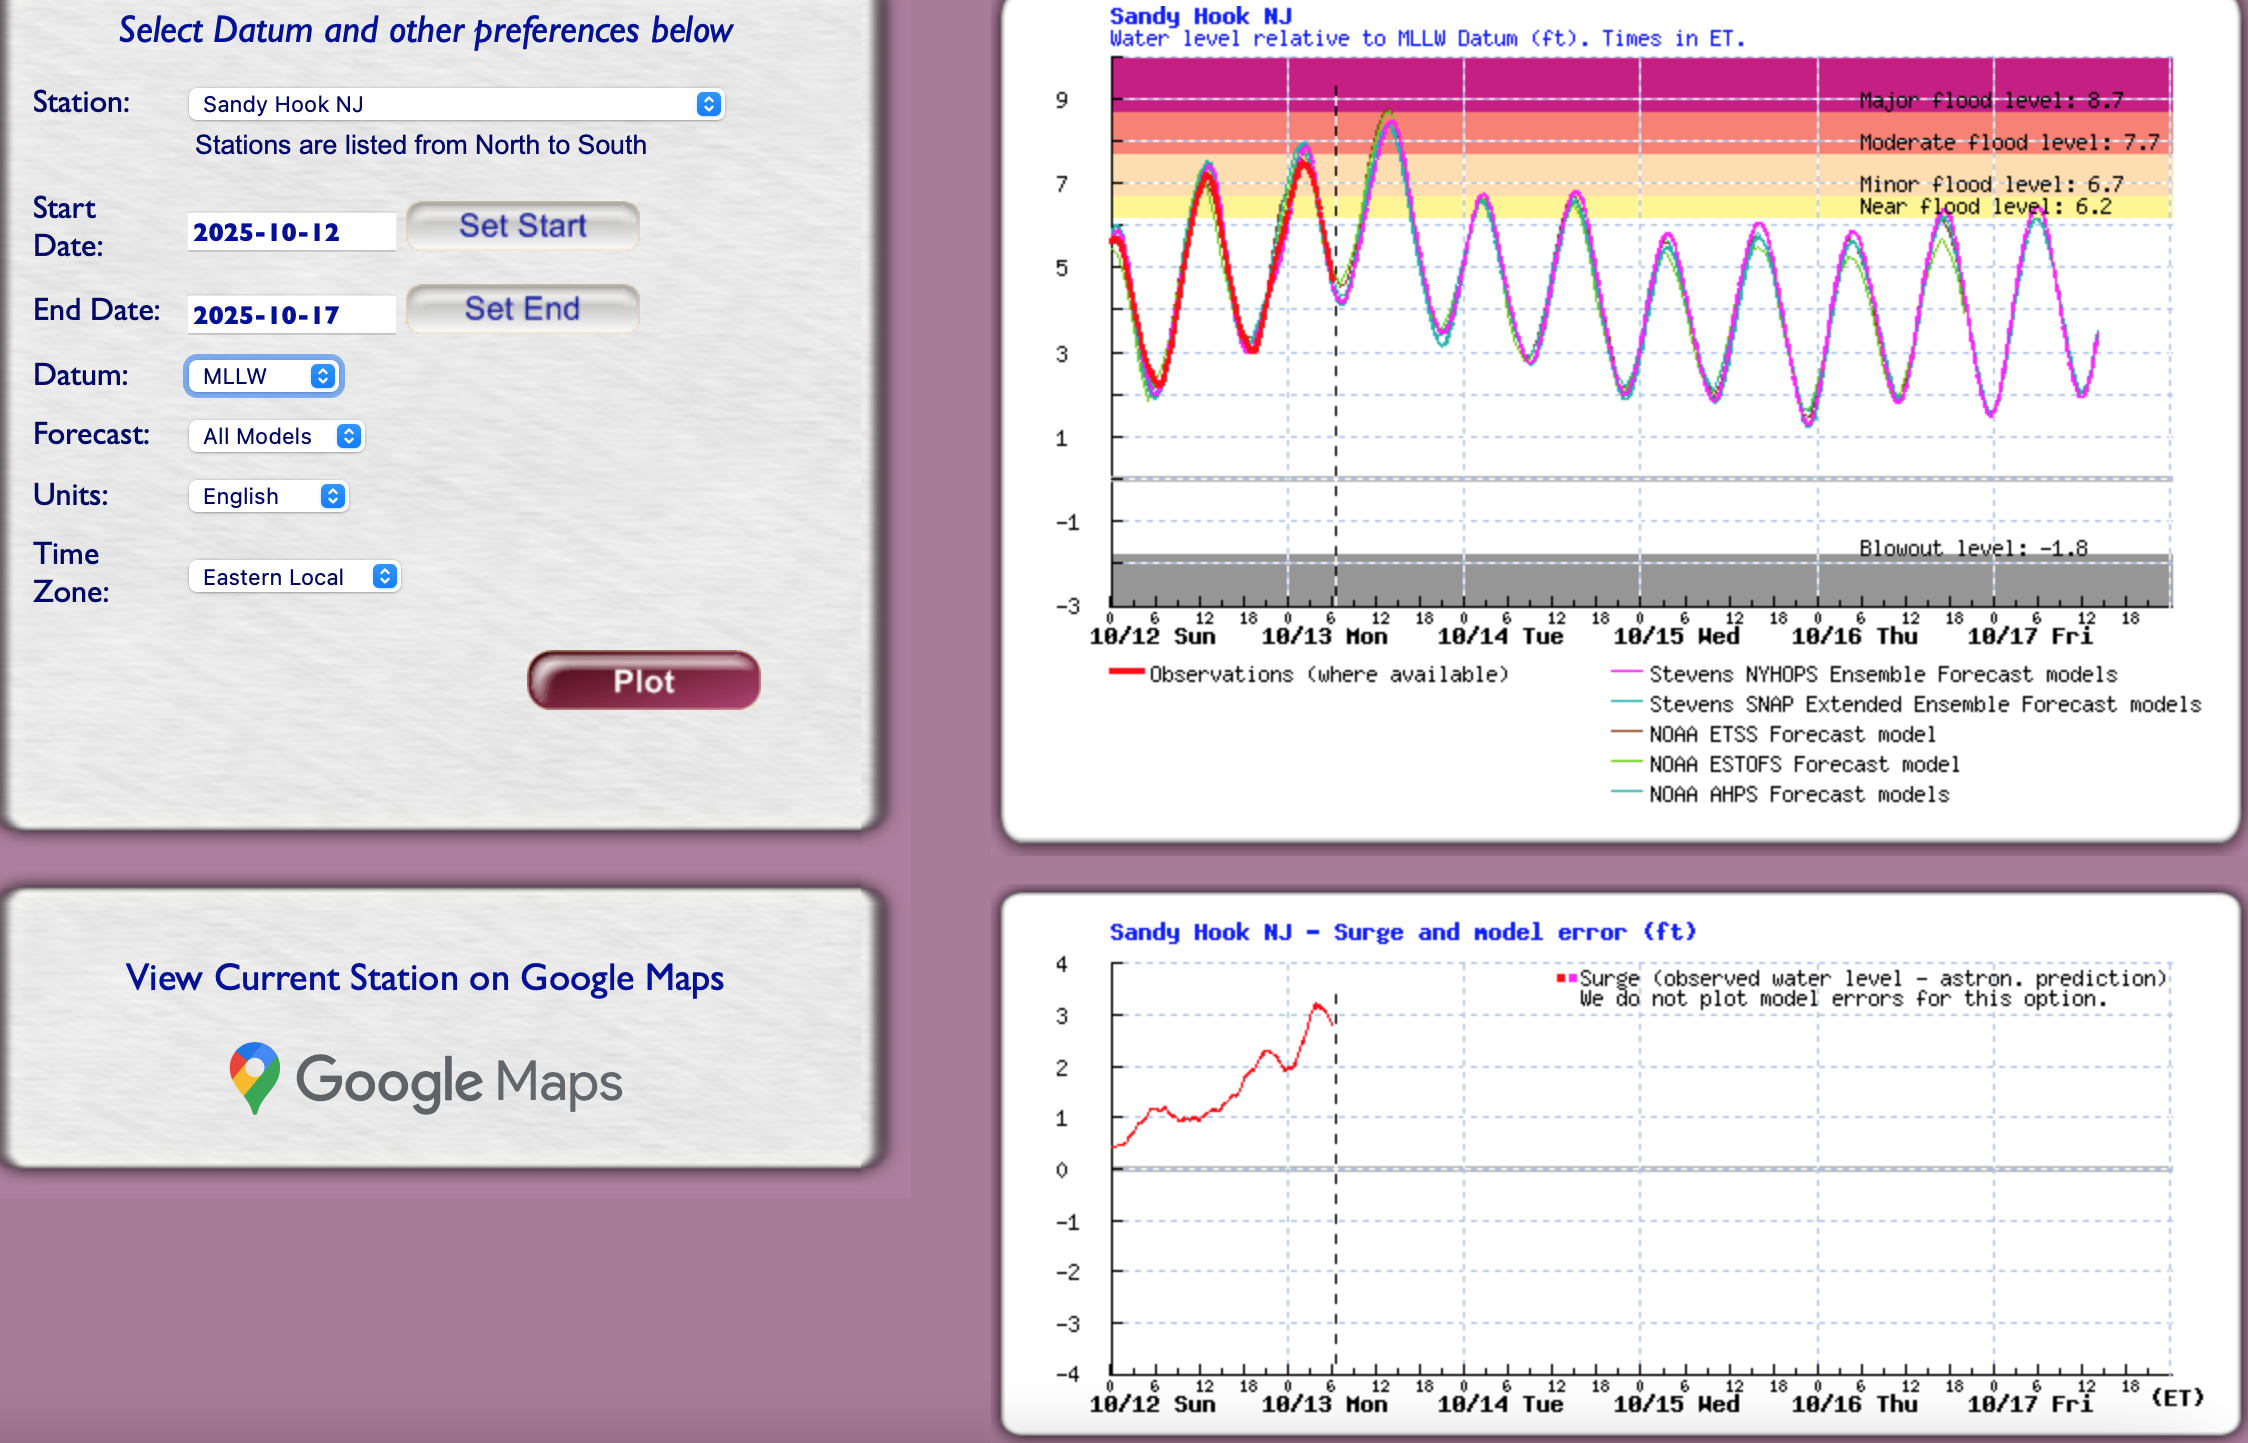
Task: Click the red Plot button
Action: click(643, 681)
